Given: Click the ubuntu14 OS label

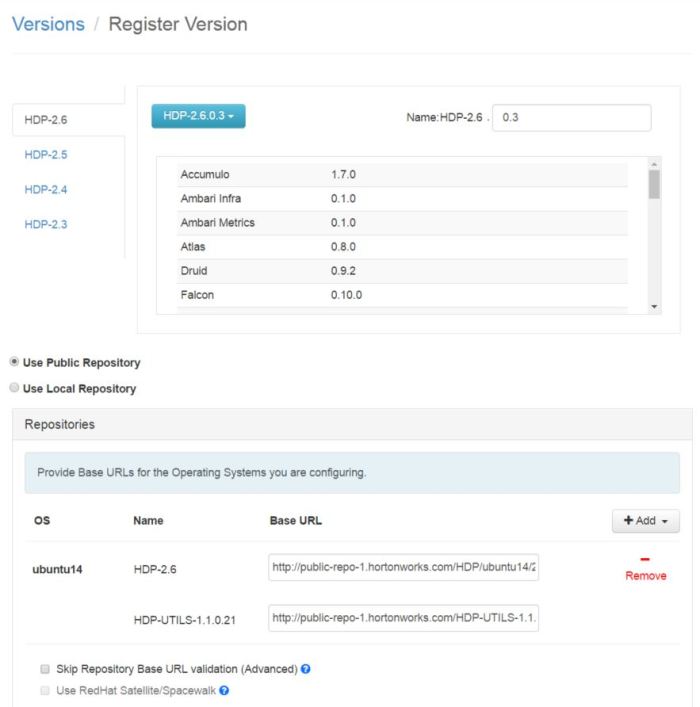Looking at the screenshot, I should coord(57,569).
